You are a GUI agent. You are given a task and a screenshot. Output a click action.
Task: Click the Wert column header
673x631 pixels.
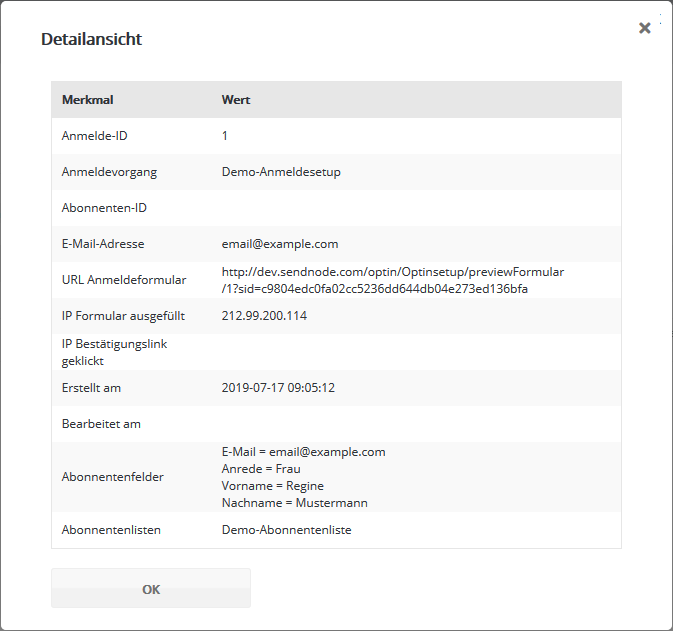tap(236, 100)
